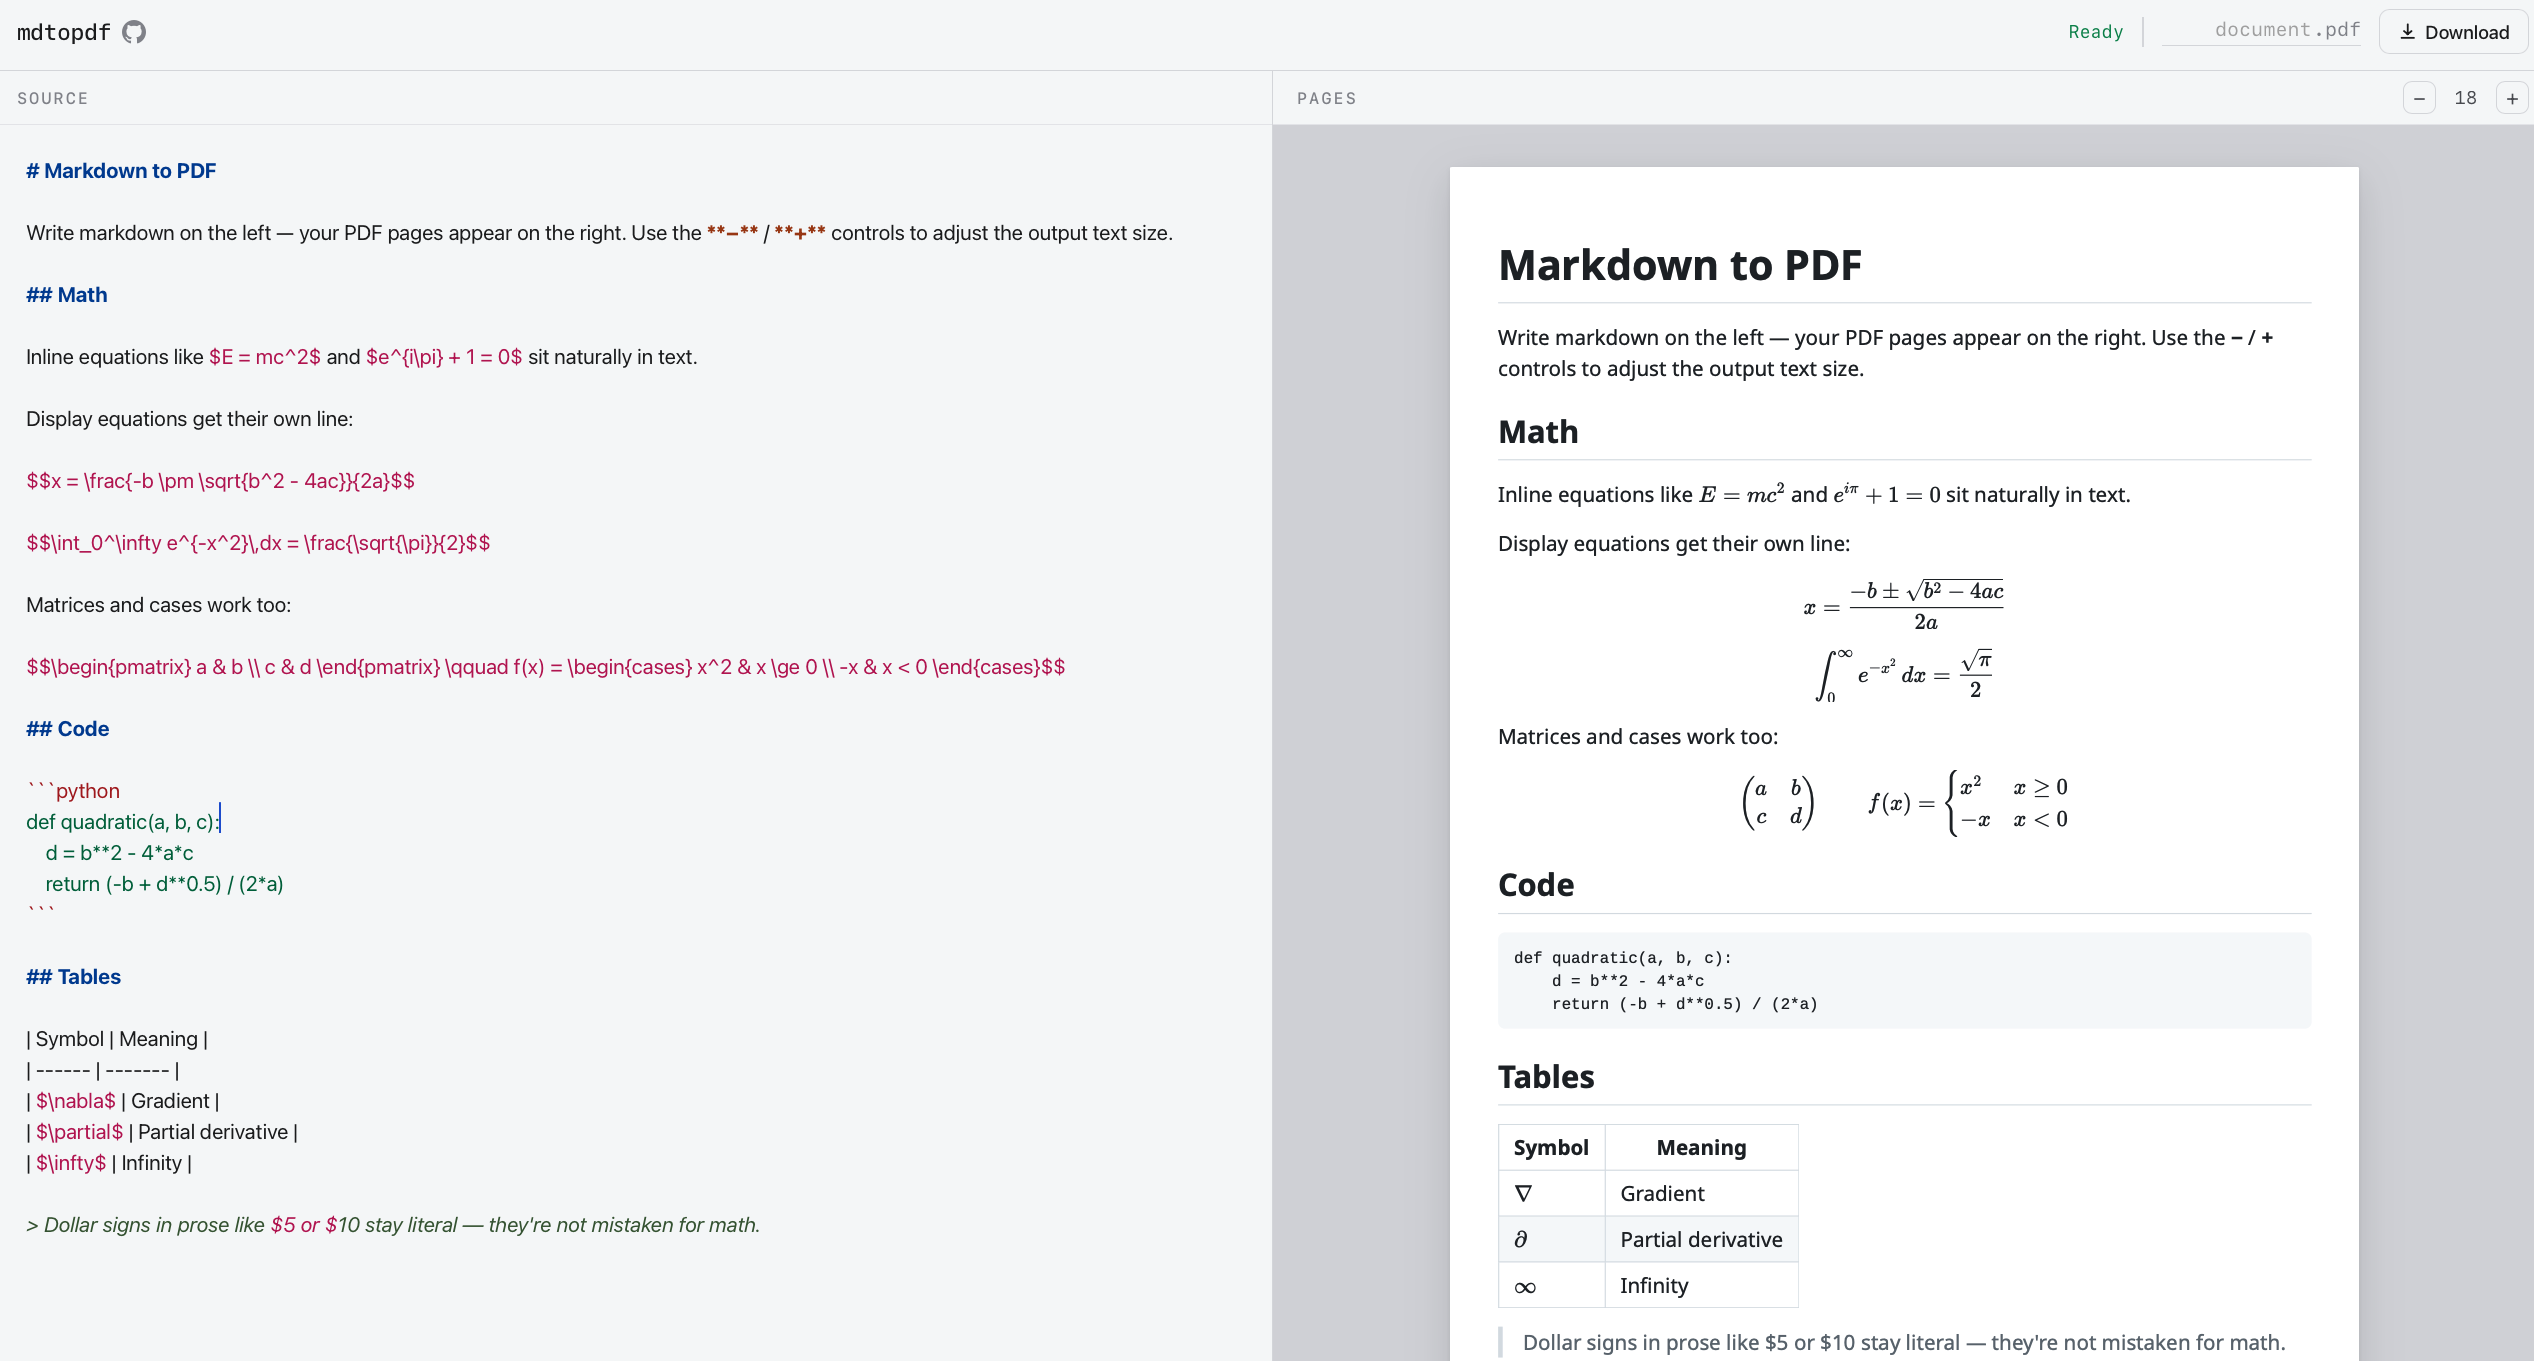Viewport: 2534px width, 1361px height.
Task: Click 'Matrices and cases work too:' in source
Action: click(159, 605)
